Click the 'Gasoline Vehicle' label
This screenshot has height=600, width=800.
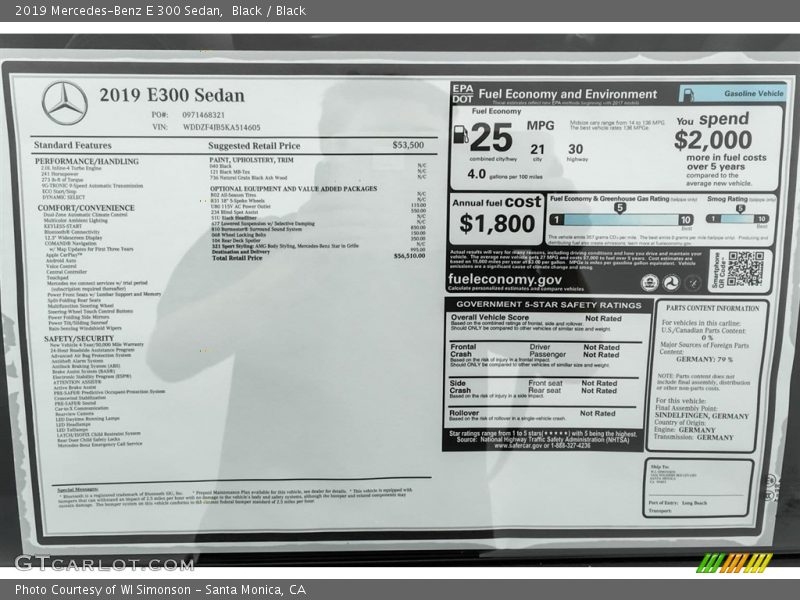754,93
